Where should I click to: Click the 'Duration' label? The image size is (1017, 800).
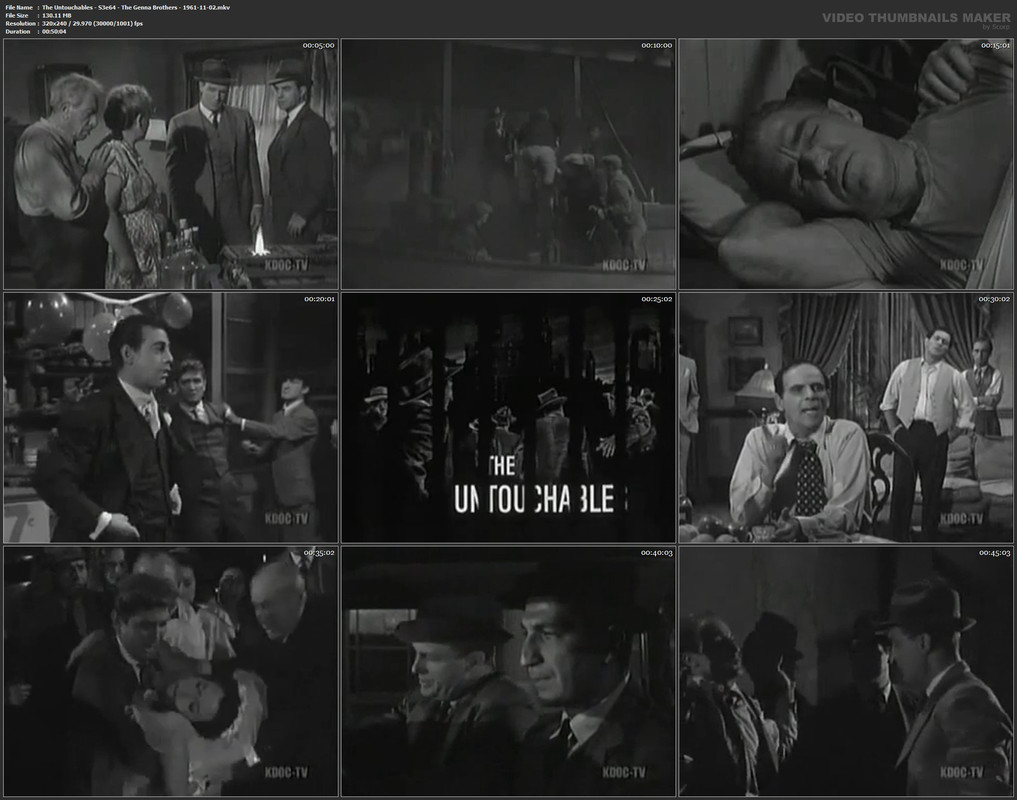18,31
